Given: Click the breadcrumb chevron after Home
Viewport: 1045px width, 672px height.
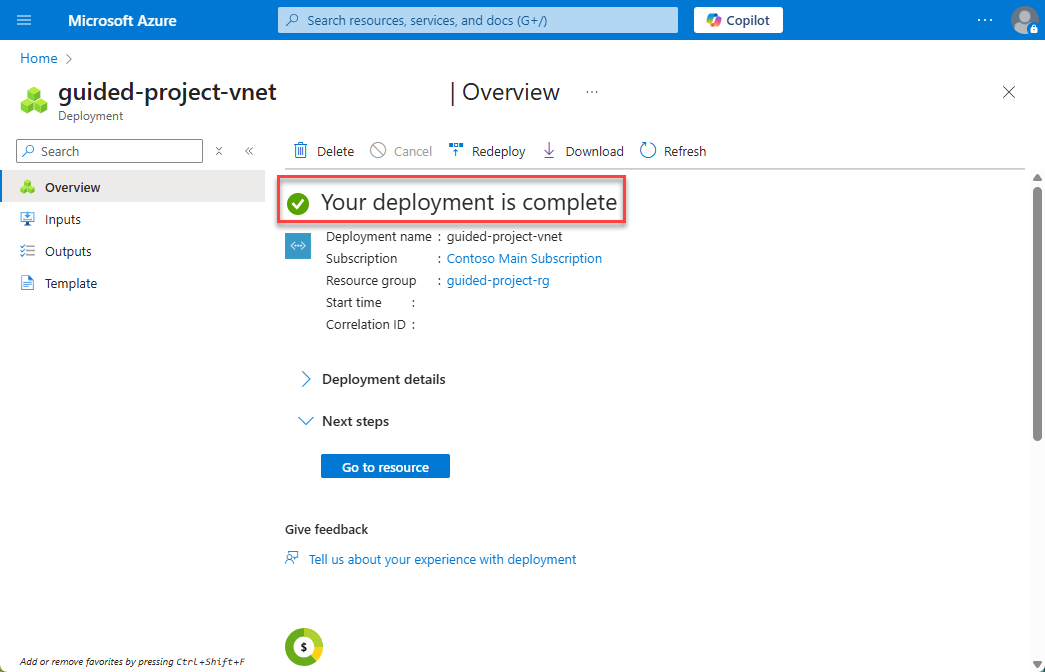Looking at the screenshot, I should click(x=69, y=59).
